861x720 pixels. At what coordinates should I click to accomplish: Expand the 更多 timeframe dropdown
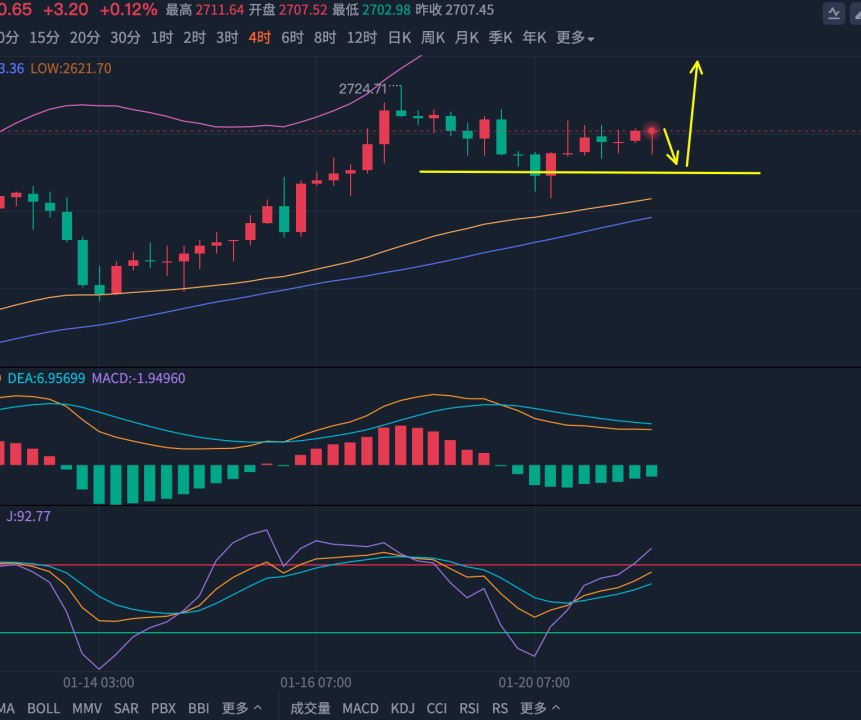pyautogui.click(x=575, y=38)
